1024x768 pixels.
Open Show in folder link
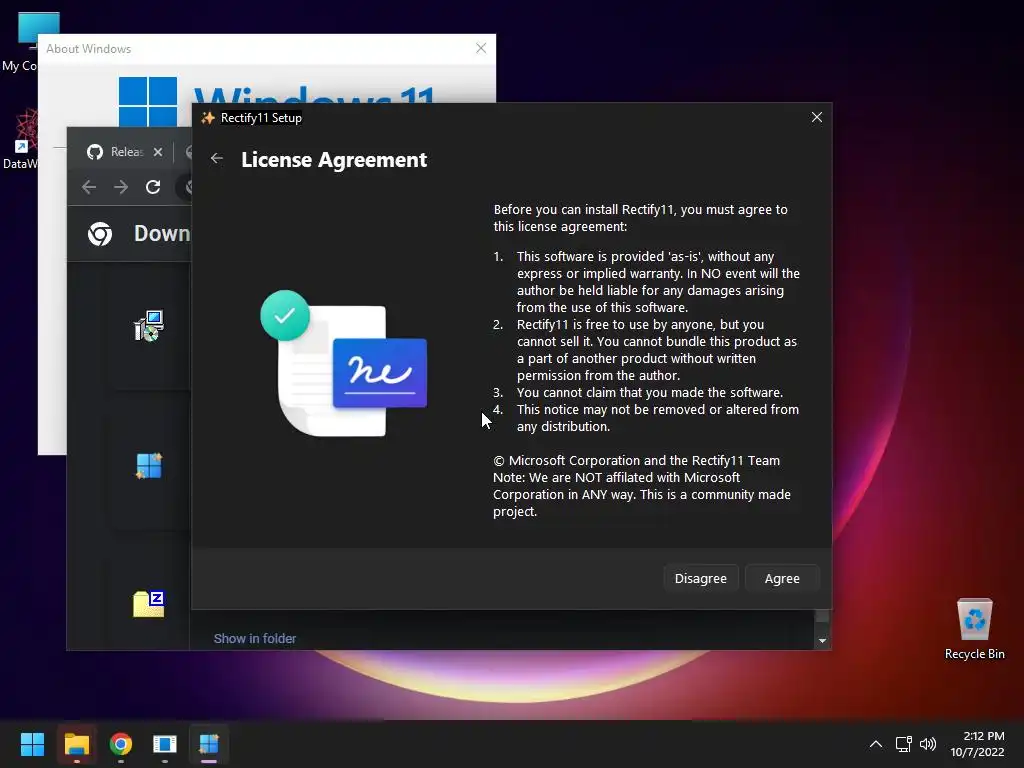click(x=255, y=639)
